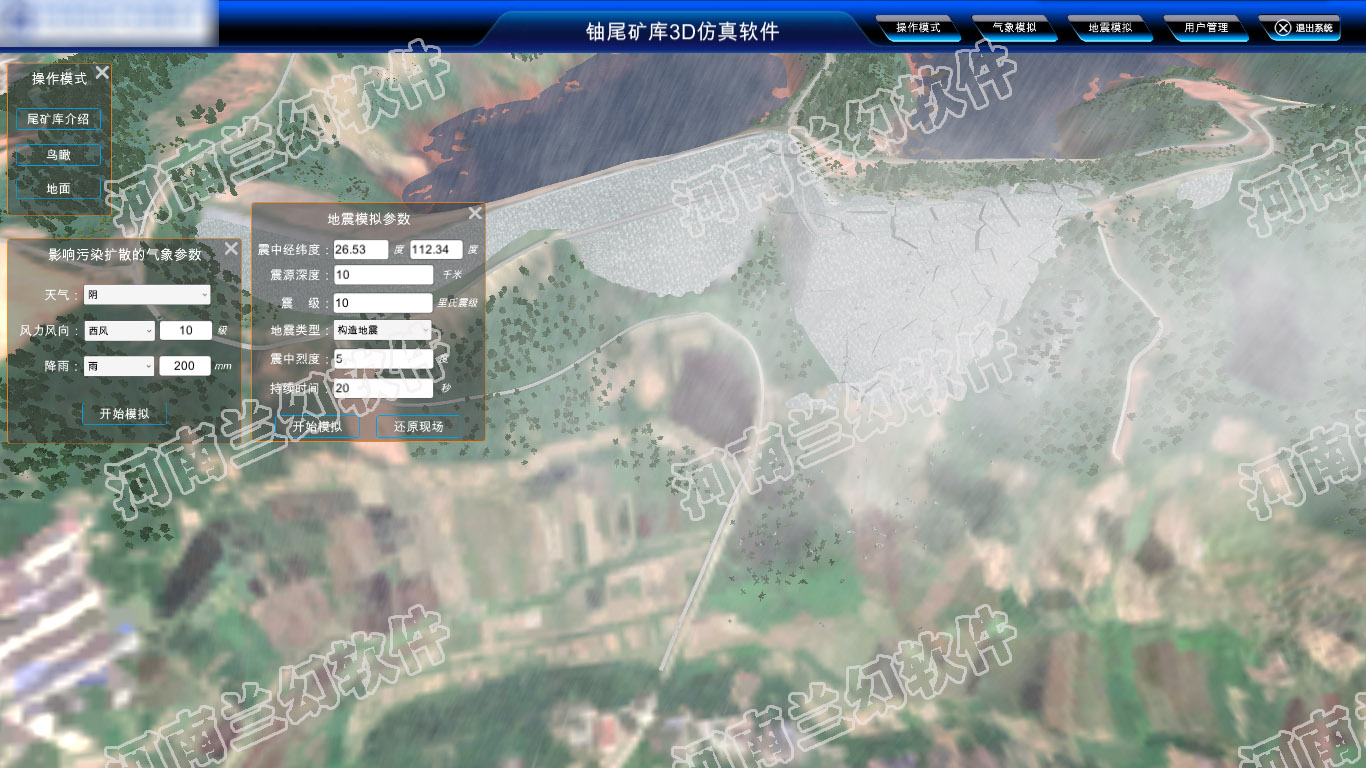The image size is (1366, 768).
Task: Click the 退出系统 exit button
Action: point(1305,28)
